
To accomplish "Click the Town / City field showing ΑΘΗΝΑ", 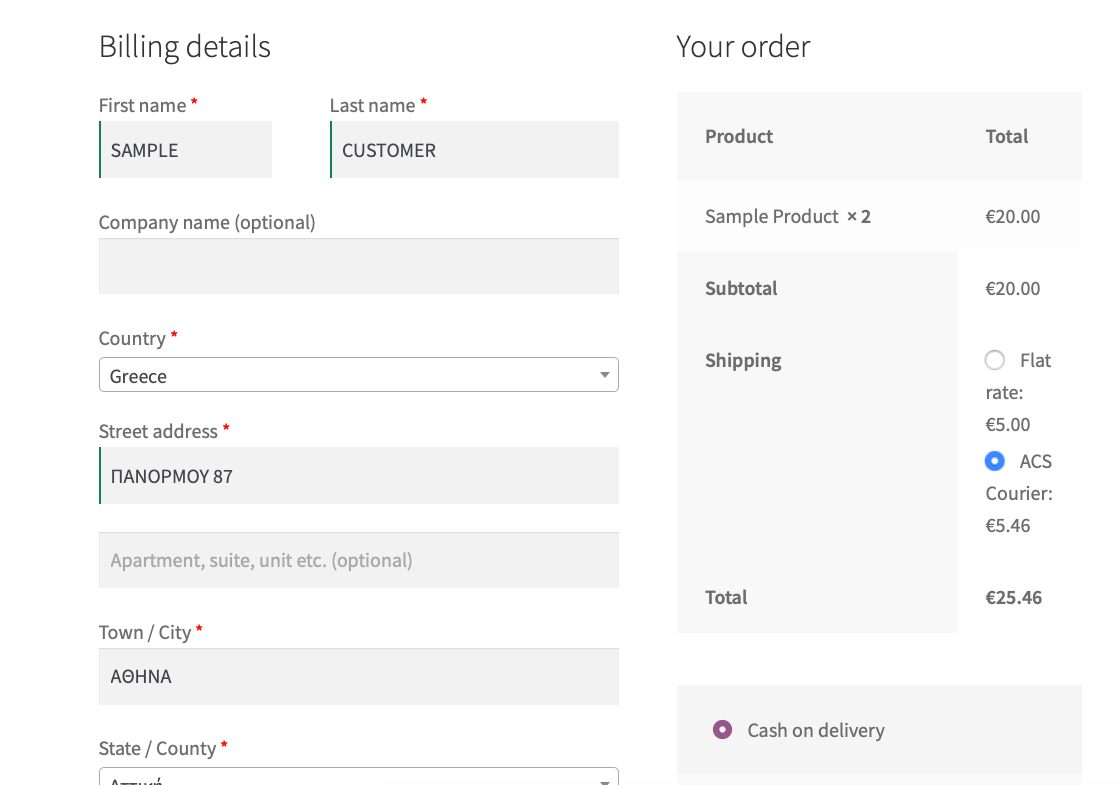I will [358, 676].
